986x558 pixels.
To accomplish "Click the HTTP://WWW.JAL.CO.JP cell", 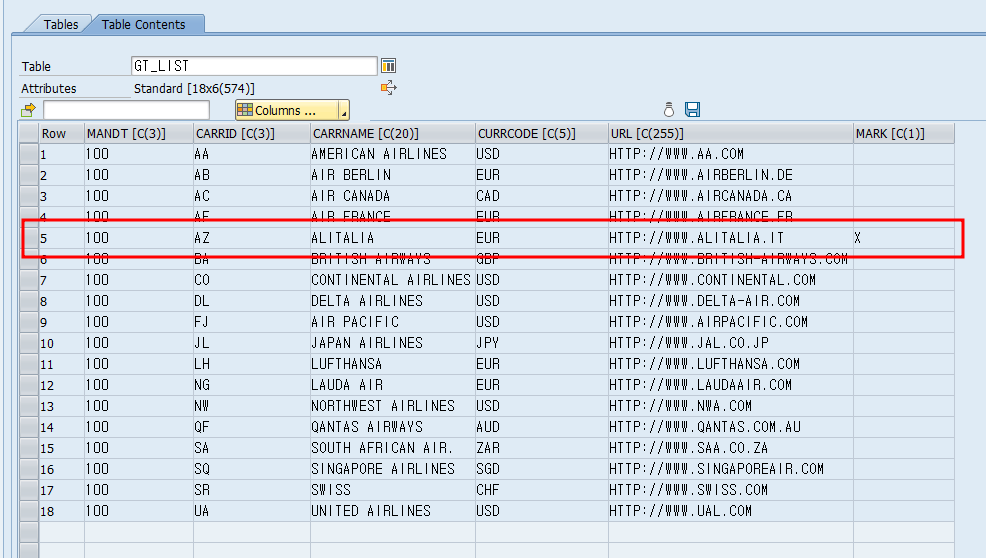I will [731, 343].
